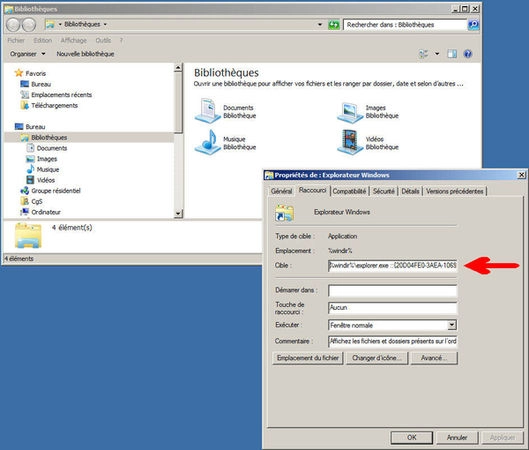
Task: Select Documents in the navigation tree
Action: [52, 148]
